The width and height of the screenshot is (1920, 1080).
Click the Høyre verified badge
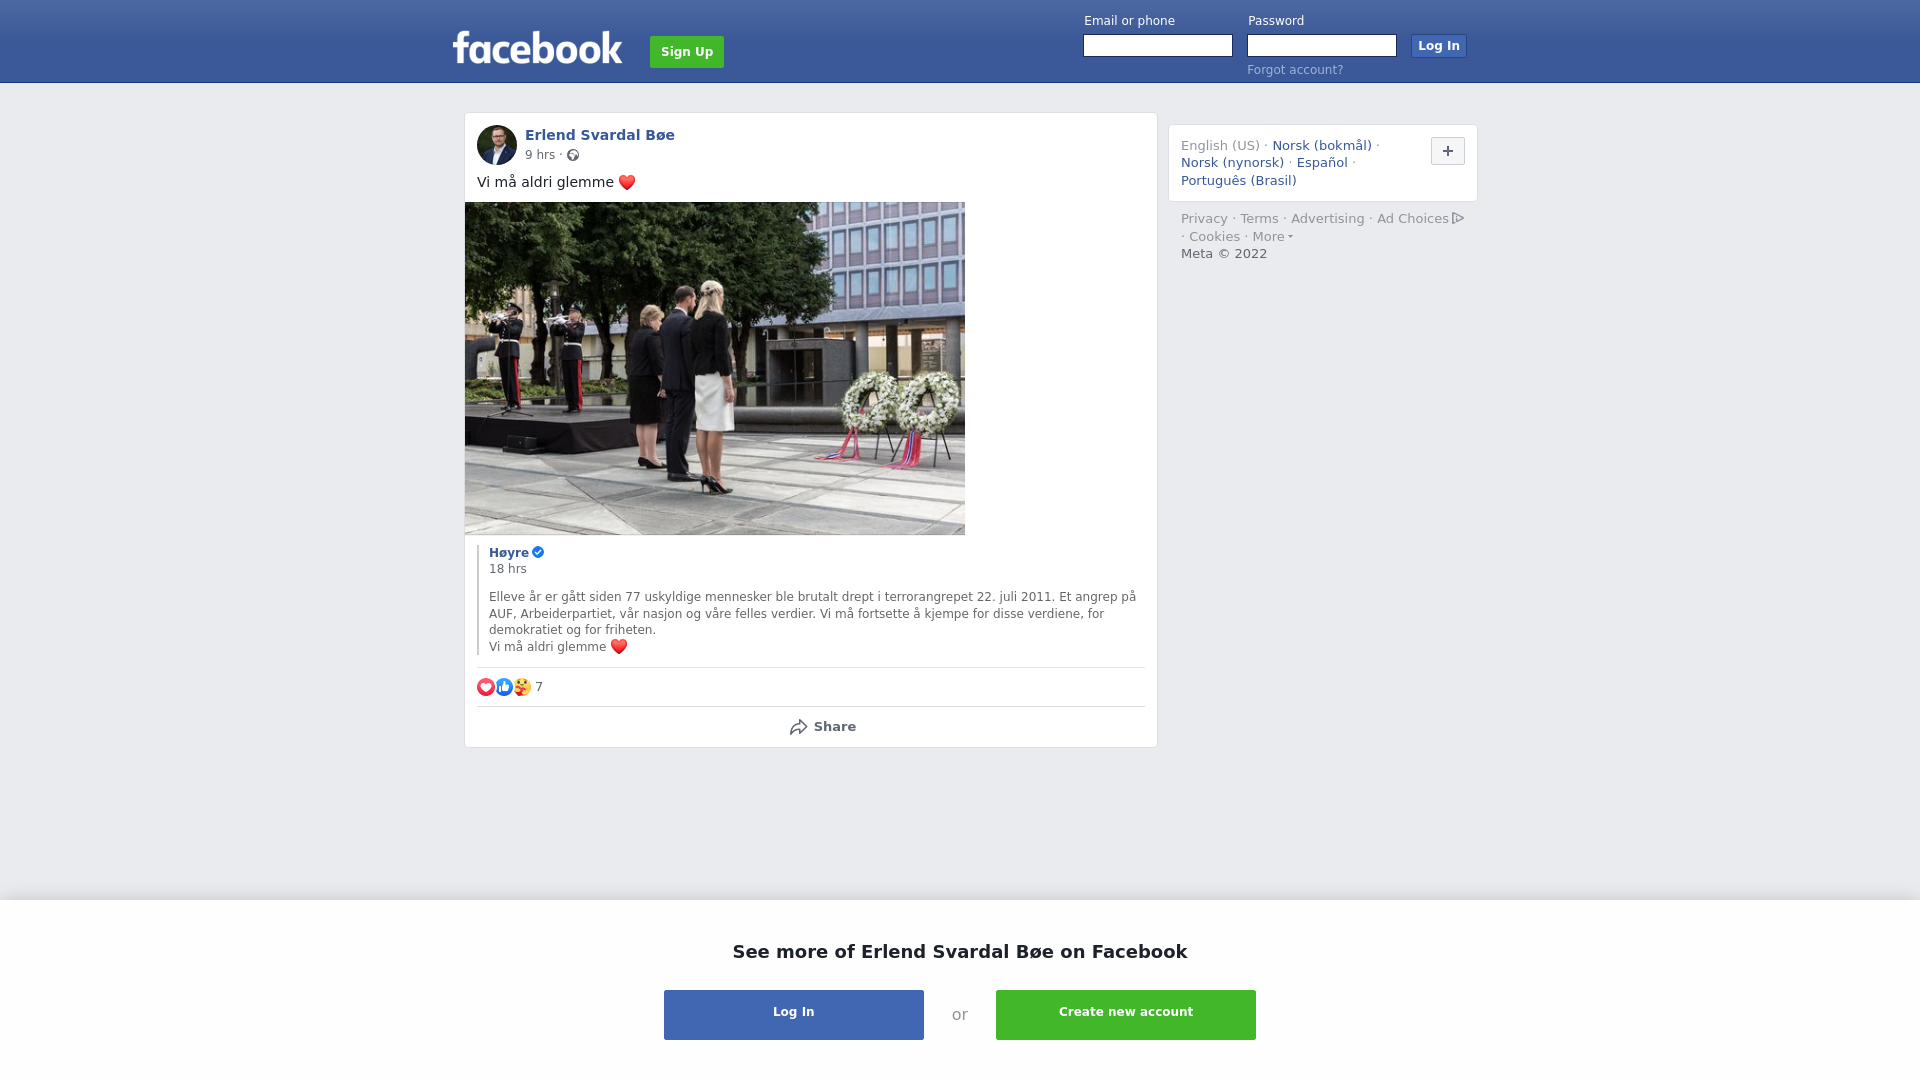(538, 552)
